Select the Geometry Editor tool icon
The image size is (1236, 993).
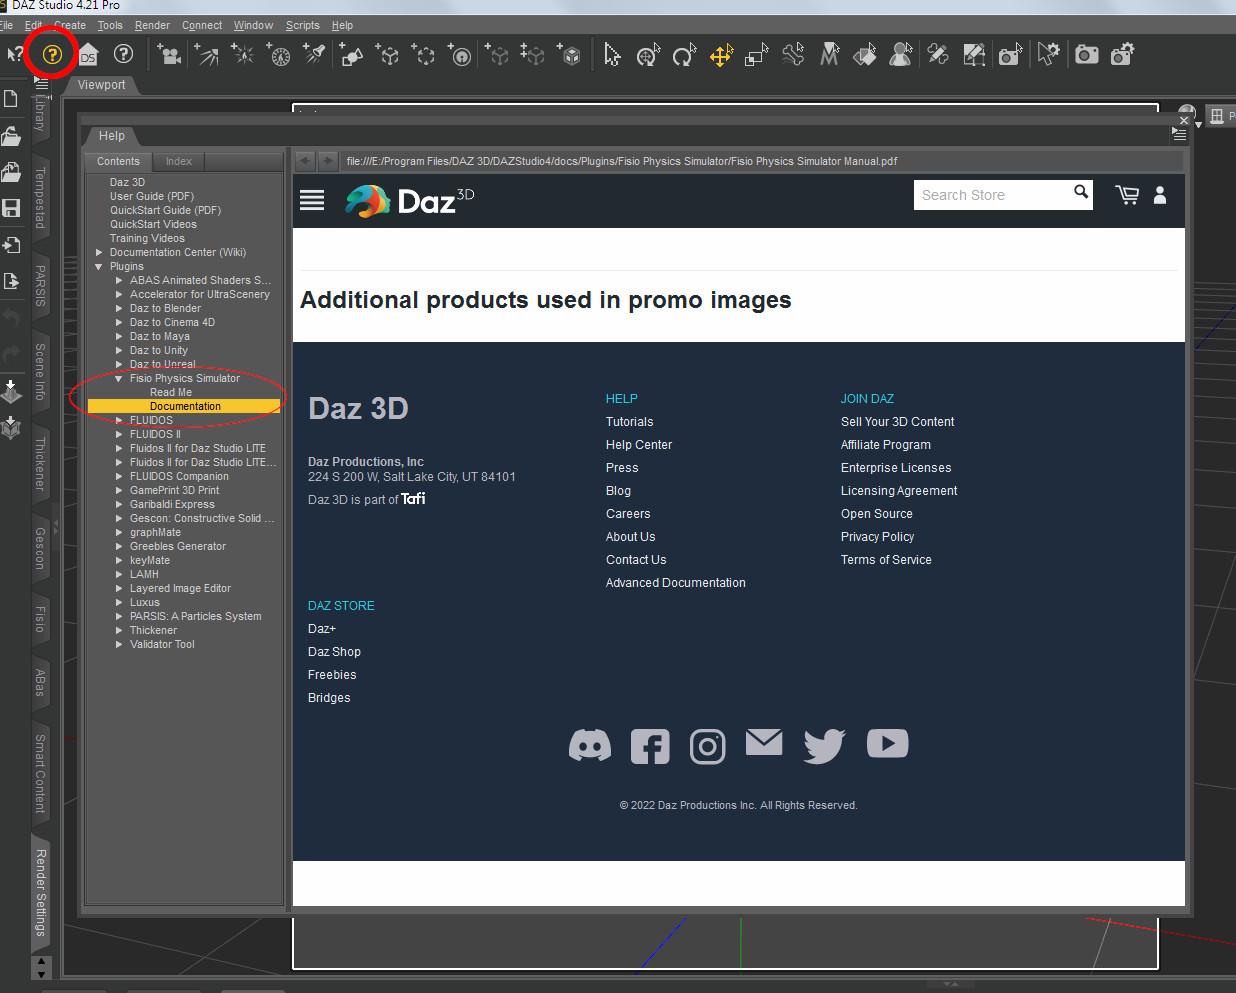pyautogui.click(x=973, y=54)
